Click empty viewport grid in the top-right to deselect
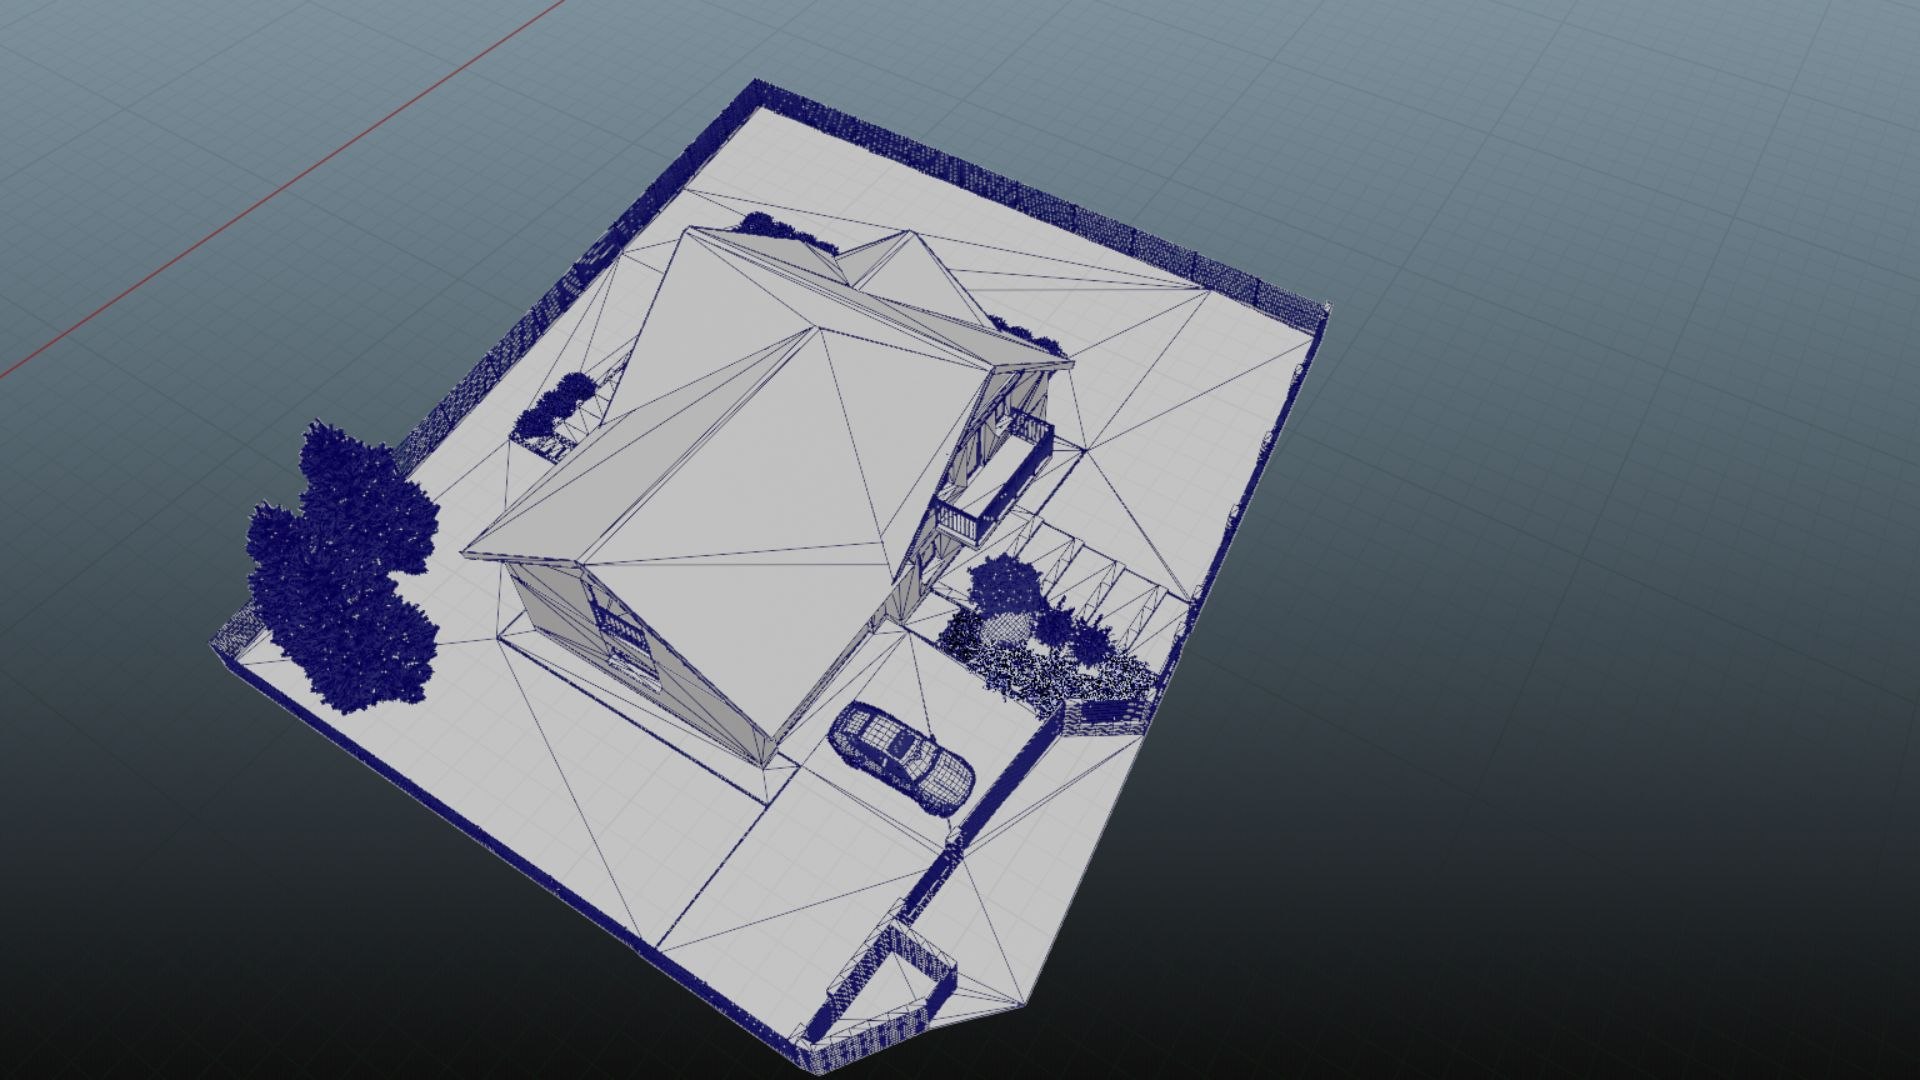Image resolution: width=1920 pixels, height=1080 pixels. click(1650, 150)
